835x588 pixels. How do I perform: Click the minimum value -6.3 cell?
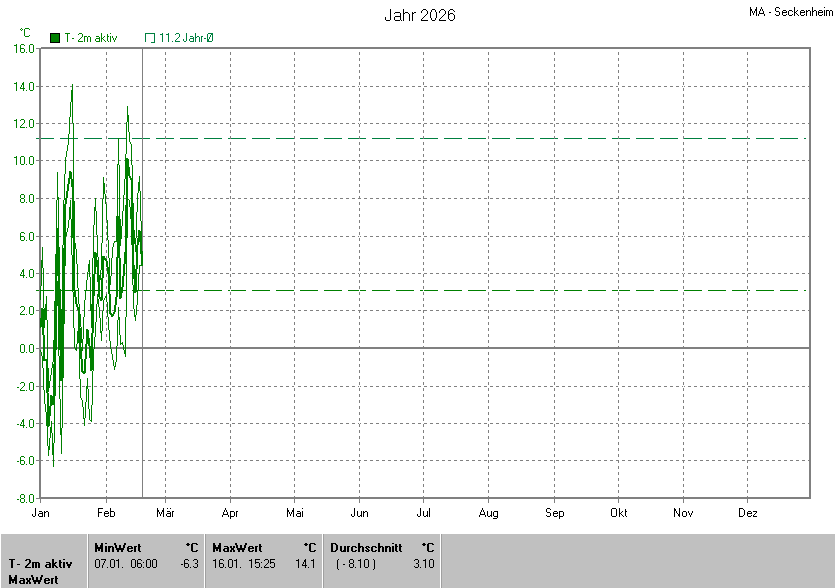[188, 564]
